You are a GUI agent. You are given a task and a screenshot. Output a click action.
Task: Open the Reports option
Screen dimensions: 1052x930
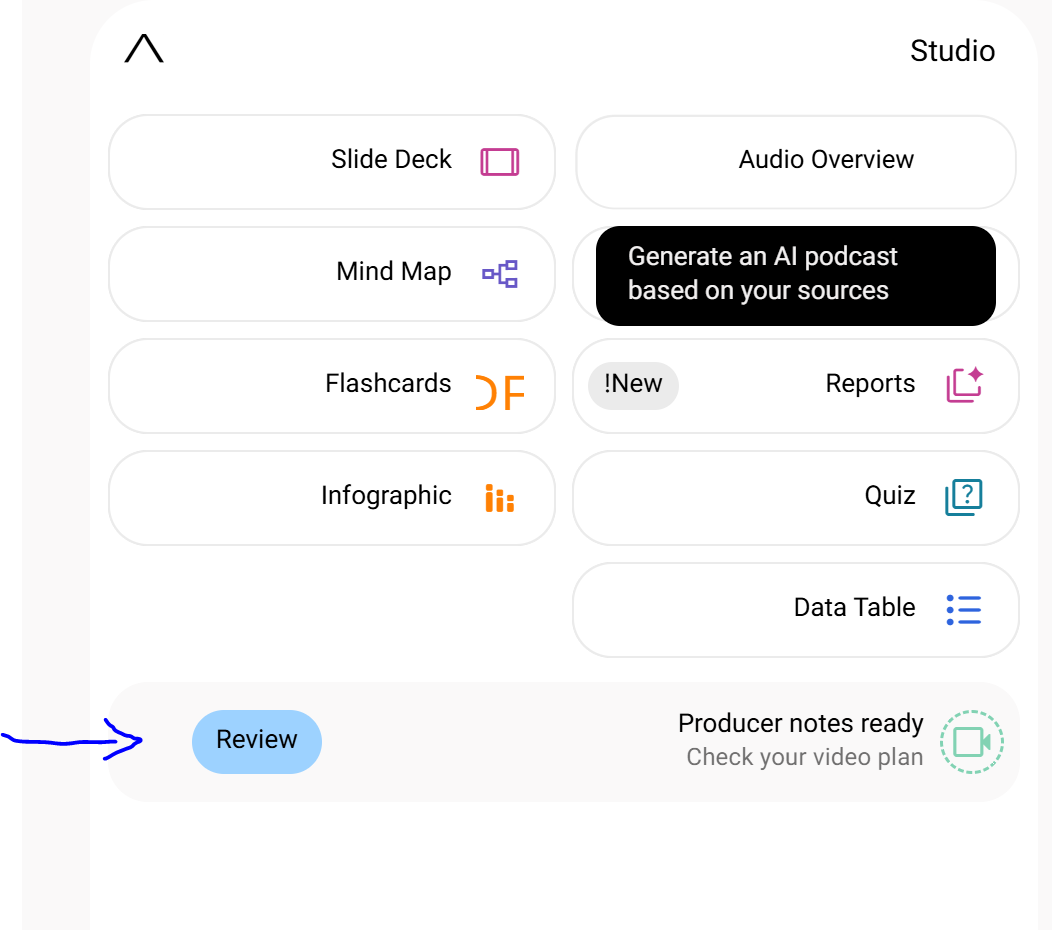pyautogui.click(x=796, y=386)
